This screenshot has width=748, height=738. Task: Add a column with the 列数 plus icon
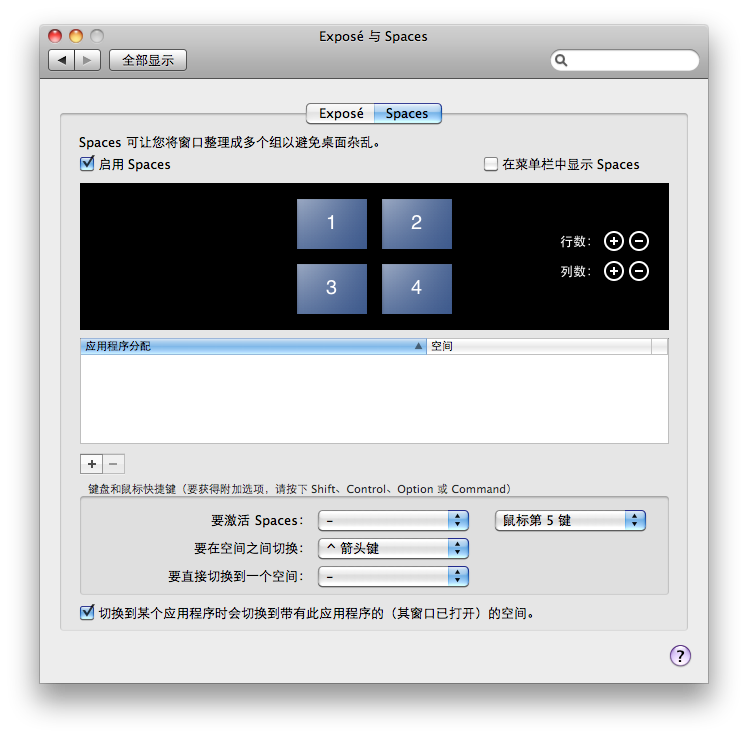pyautogui.click(x=613, y=271)
